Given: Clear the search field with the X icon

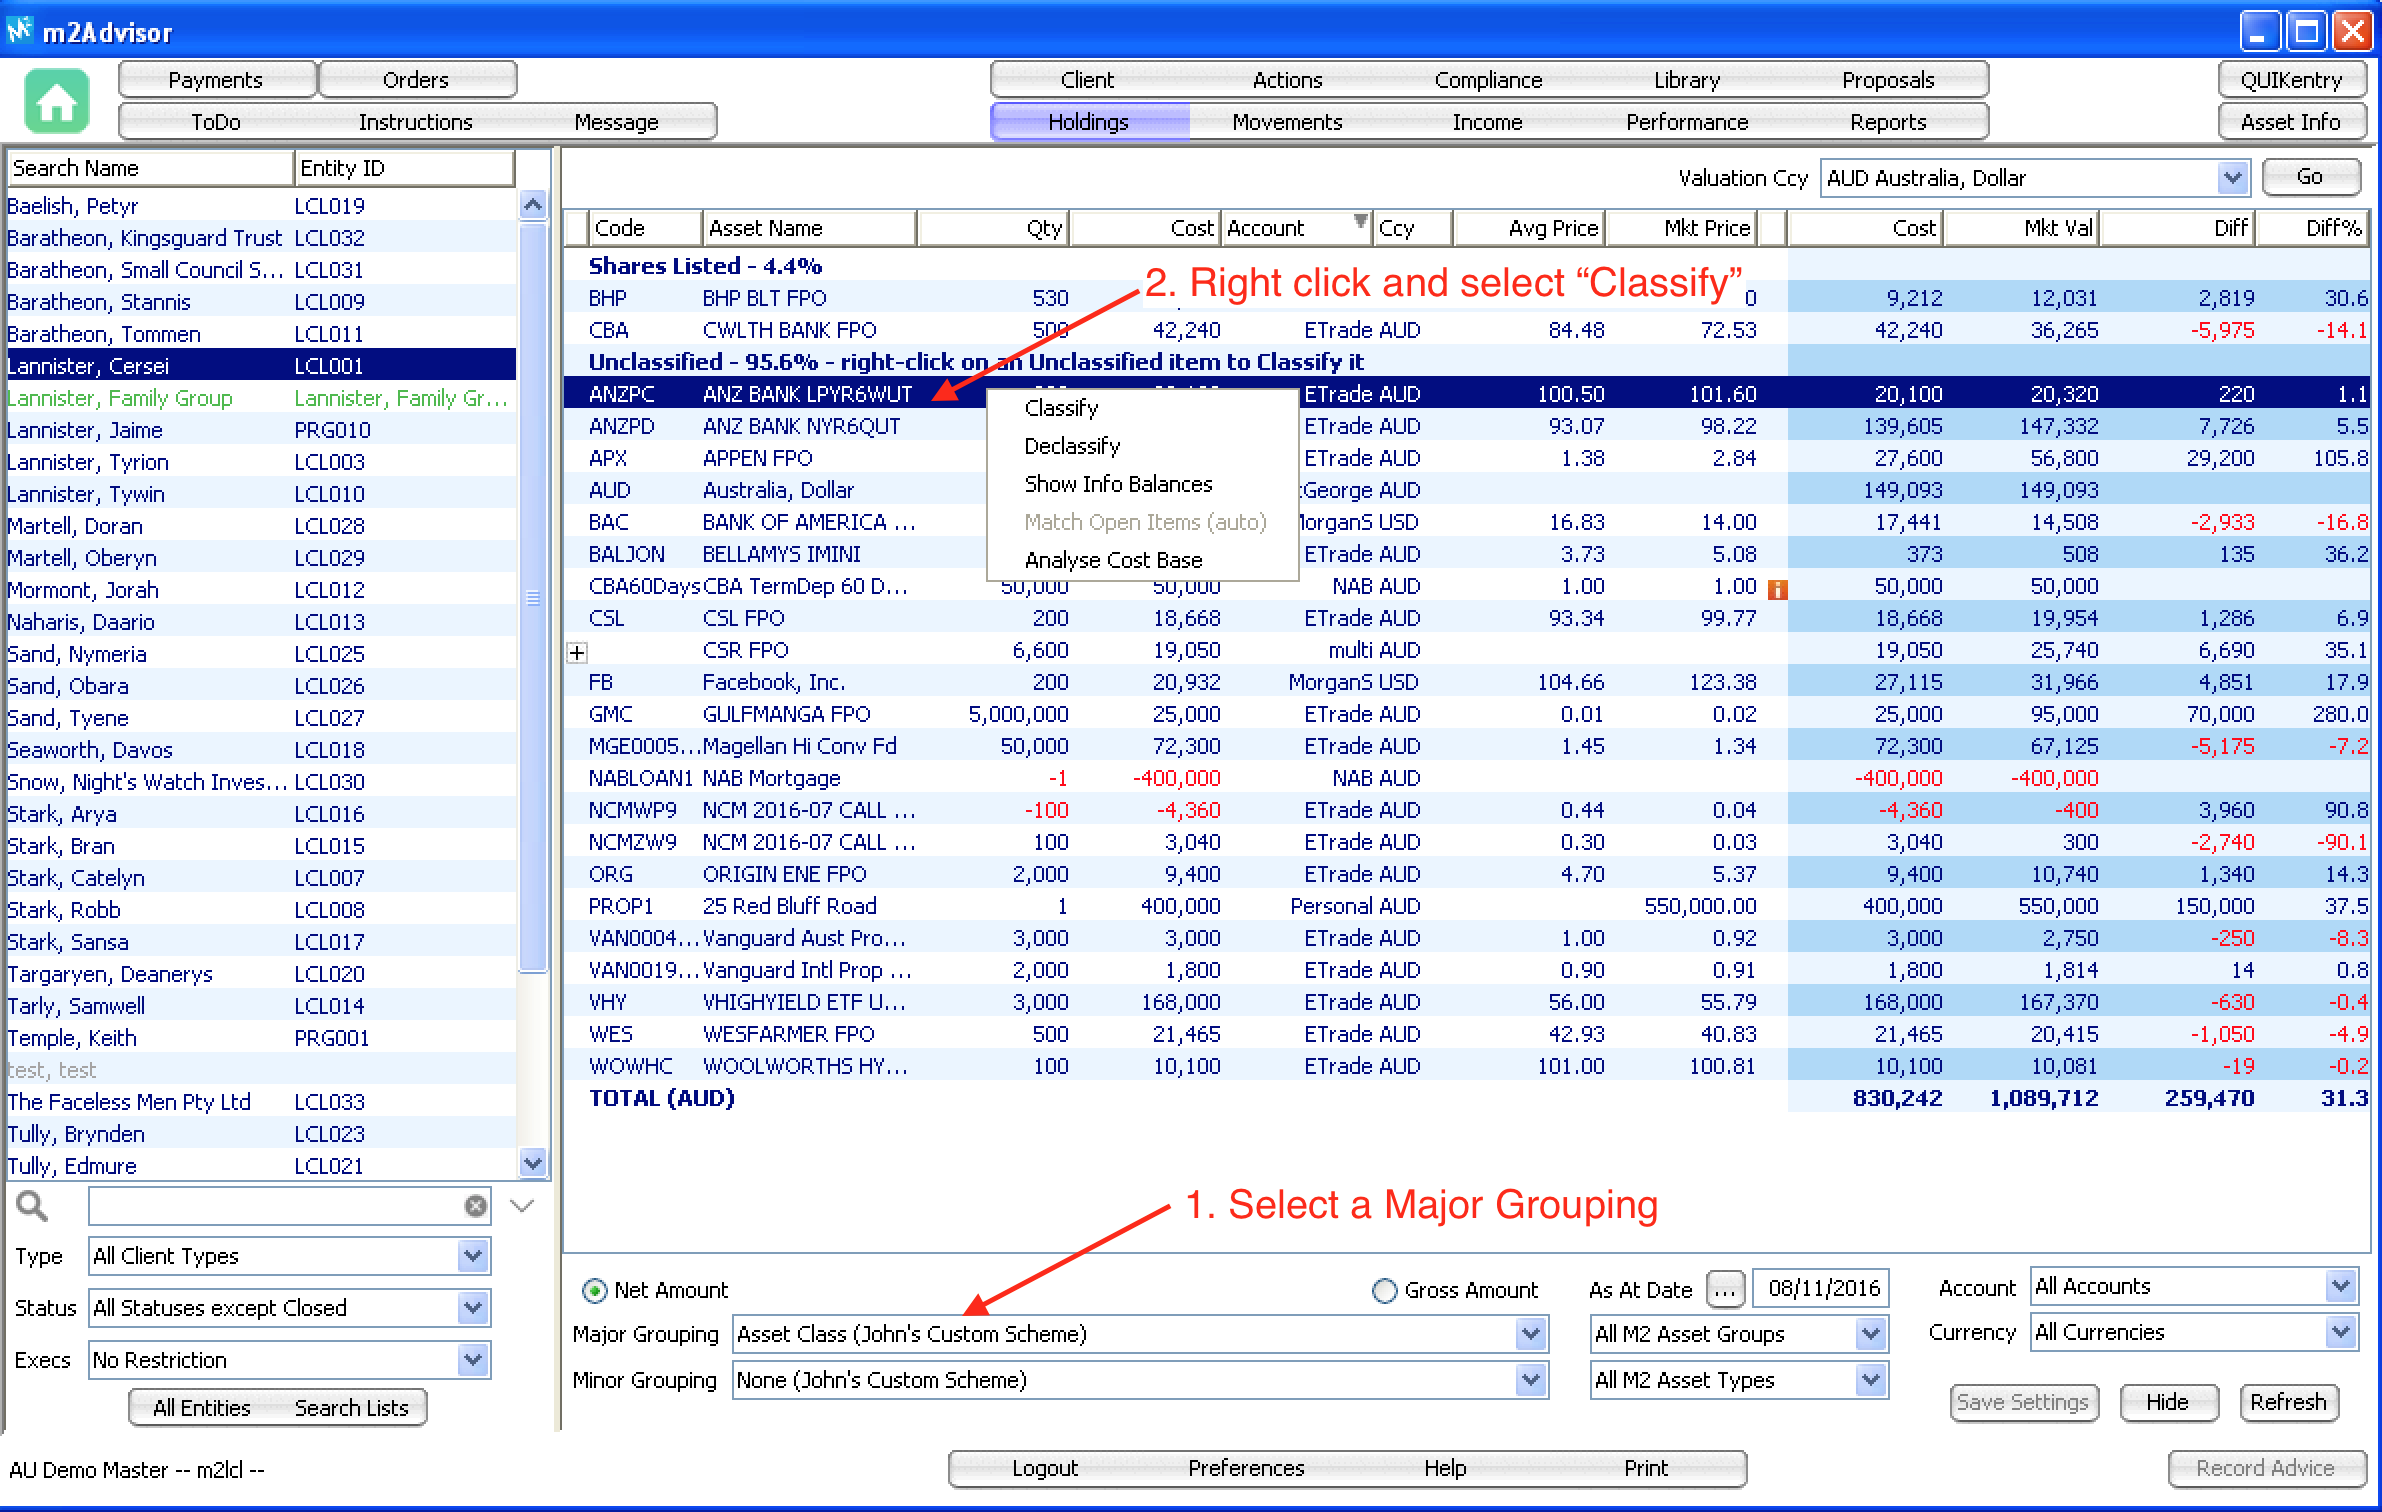Looking at the screenshot, I should point(476,1206).
